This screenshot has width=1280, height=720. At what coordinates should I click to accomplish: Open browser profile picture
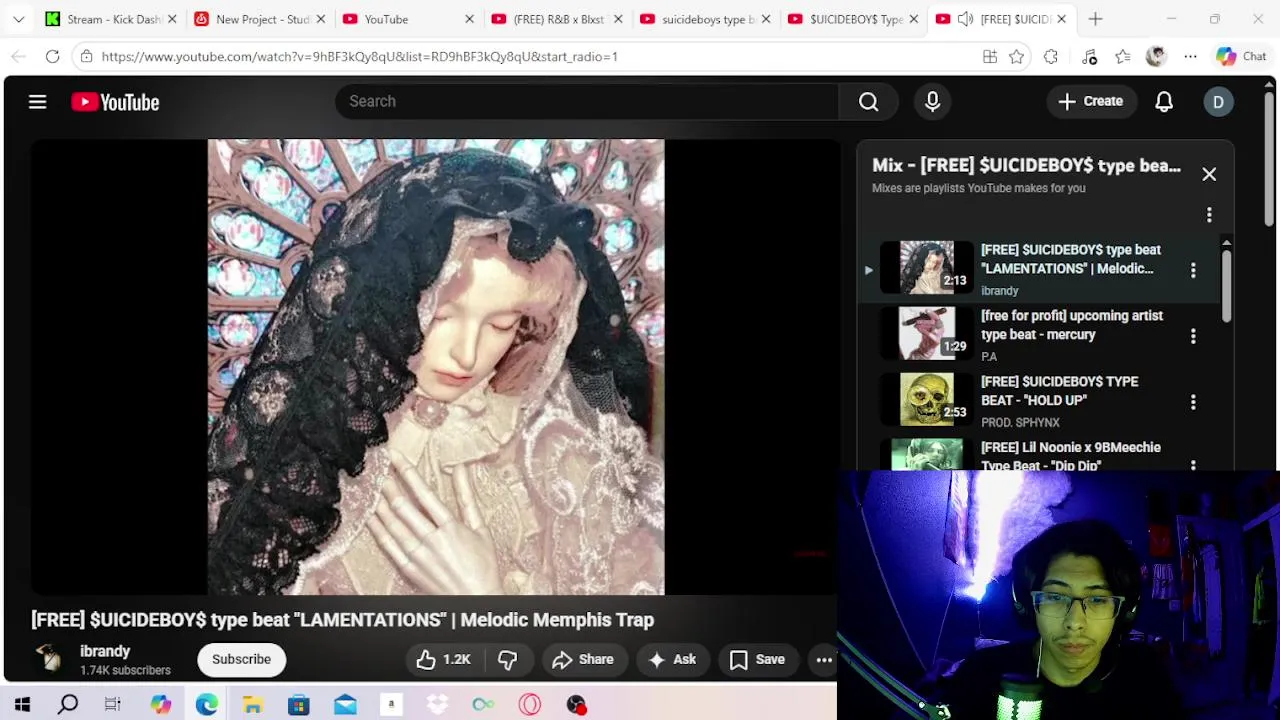coord(1156,57)
